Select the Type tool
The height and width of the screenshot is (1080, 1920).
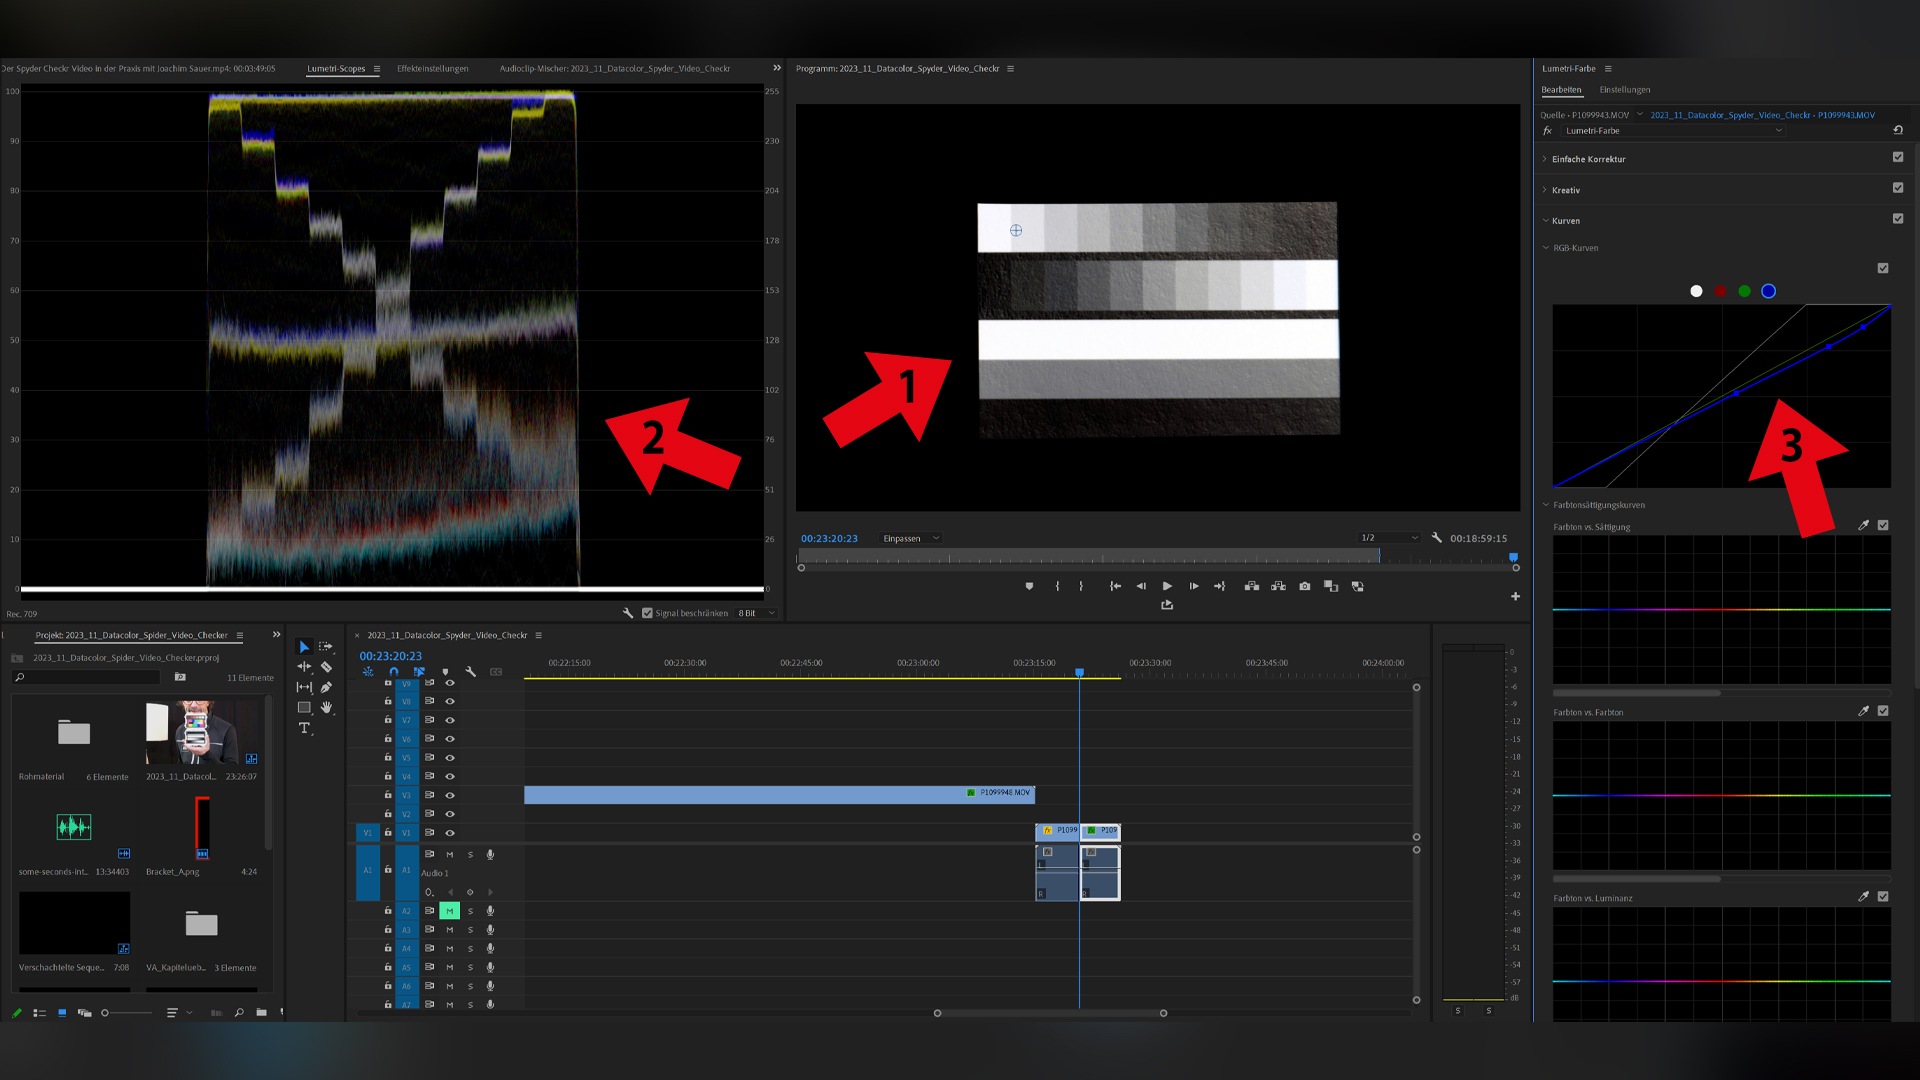coord(304,728)
